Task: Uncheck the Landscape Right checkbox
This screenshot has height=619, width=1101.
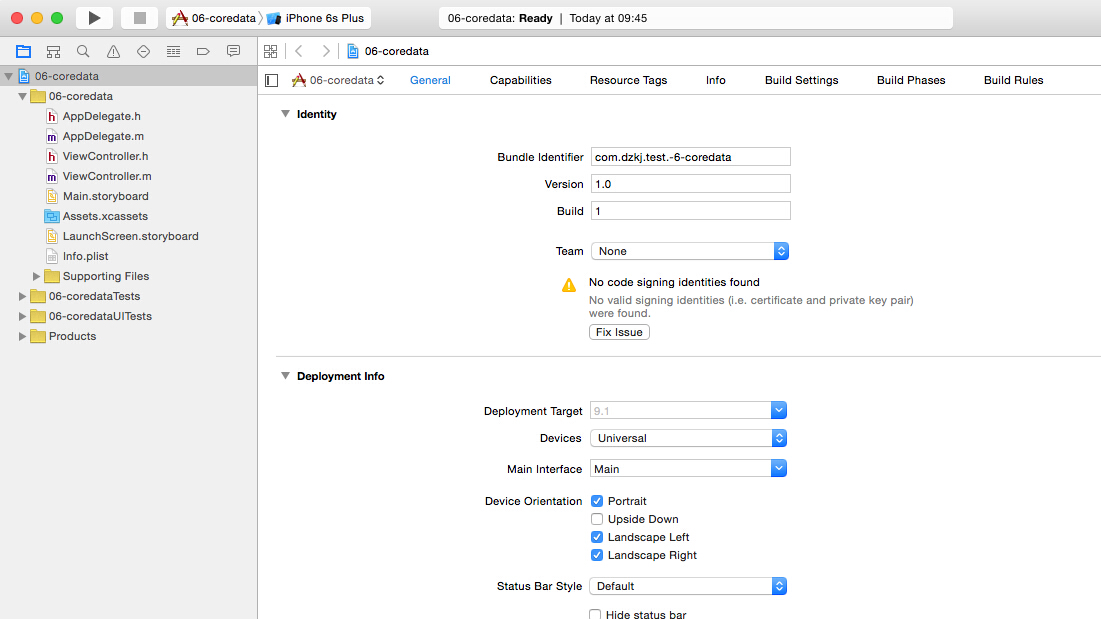Action: click(597, 555)
